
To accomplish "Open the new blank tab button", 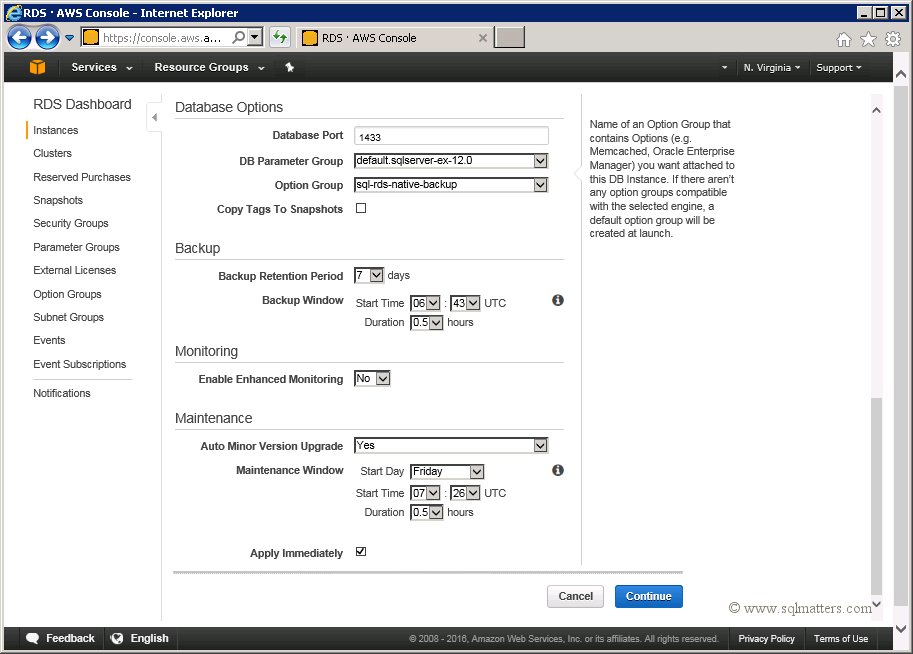I will (x=509, y=37).
